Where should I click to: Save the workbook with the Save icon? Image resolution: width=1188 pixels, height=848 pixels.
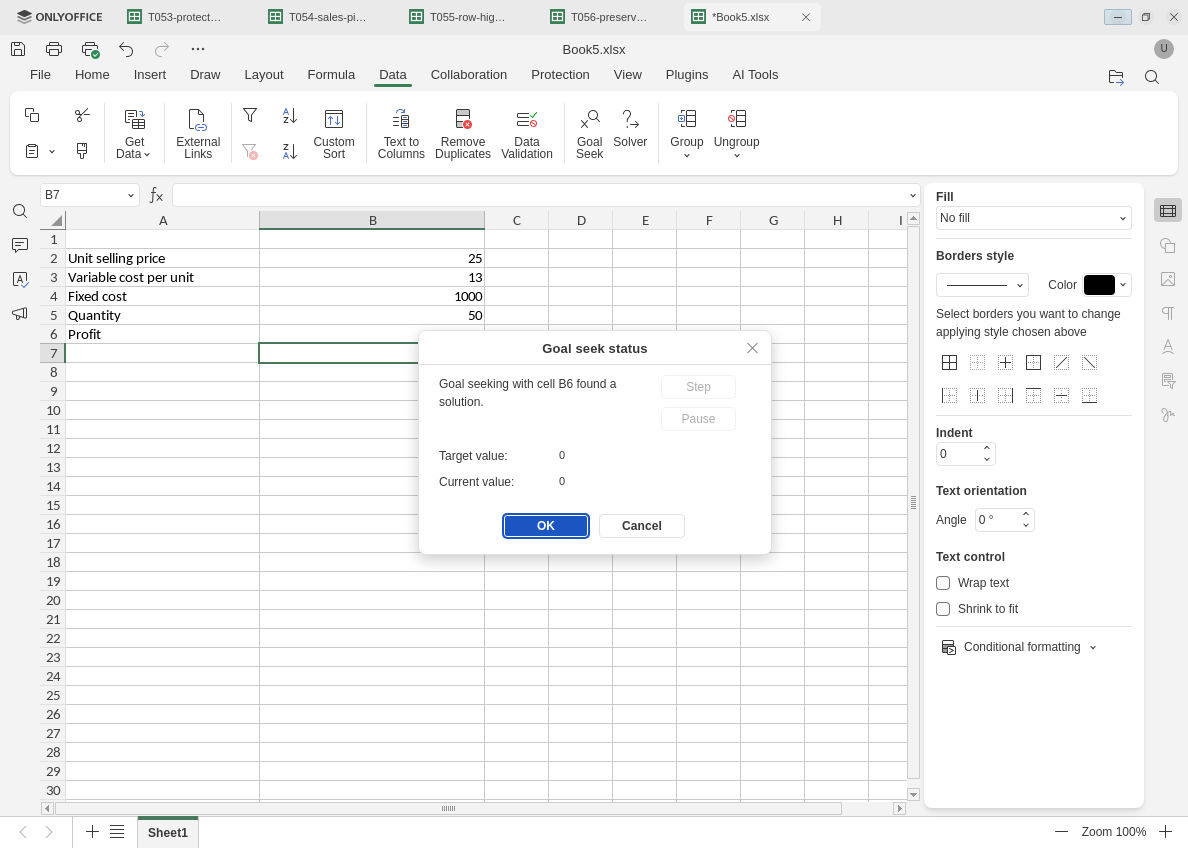tap(18, 49)
